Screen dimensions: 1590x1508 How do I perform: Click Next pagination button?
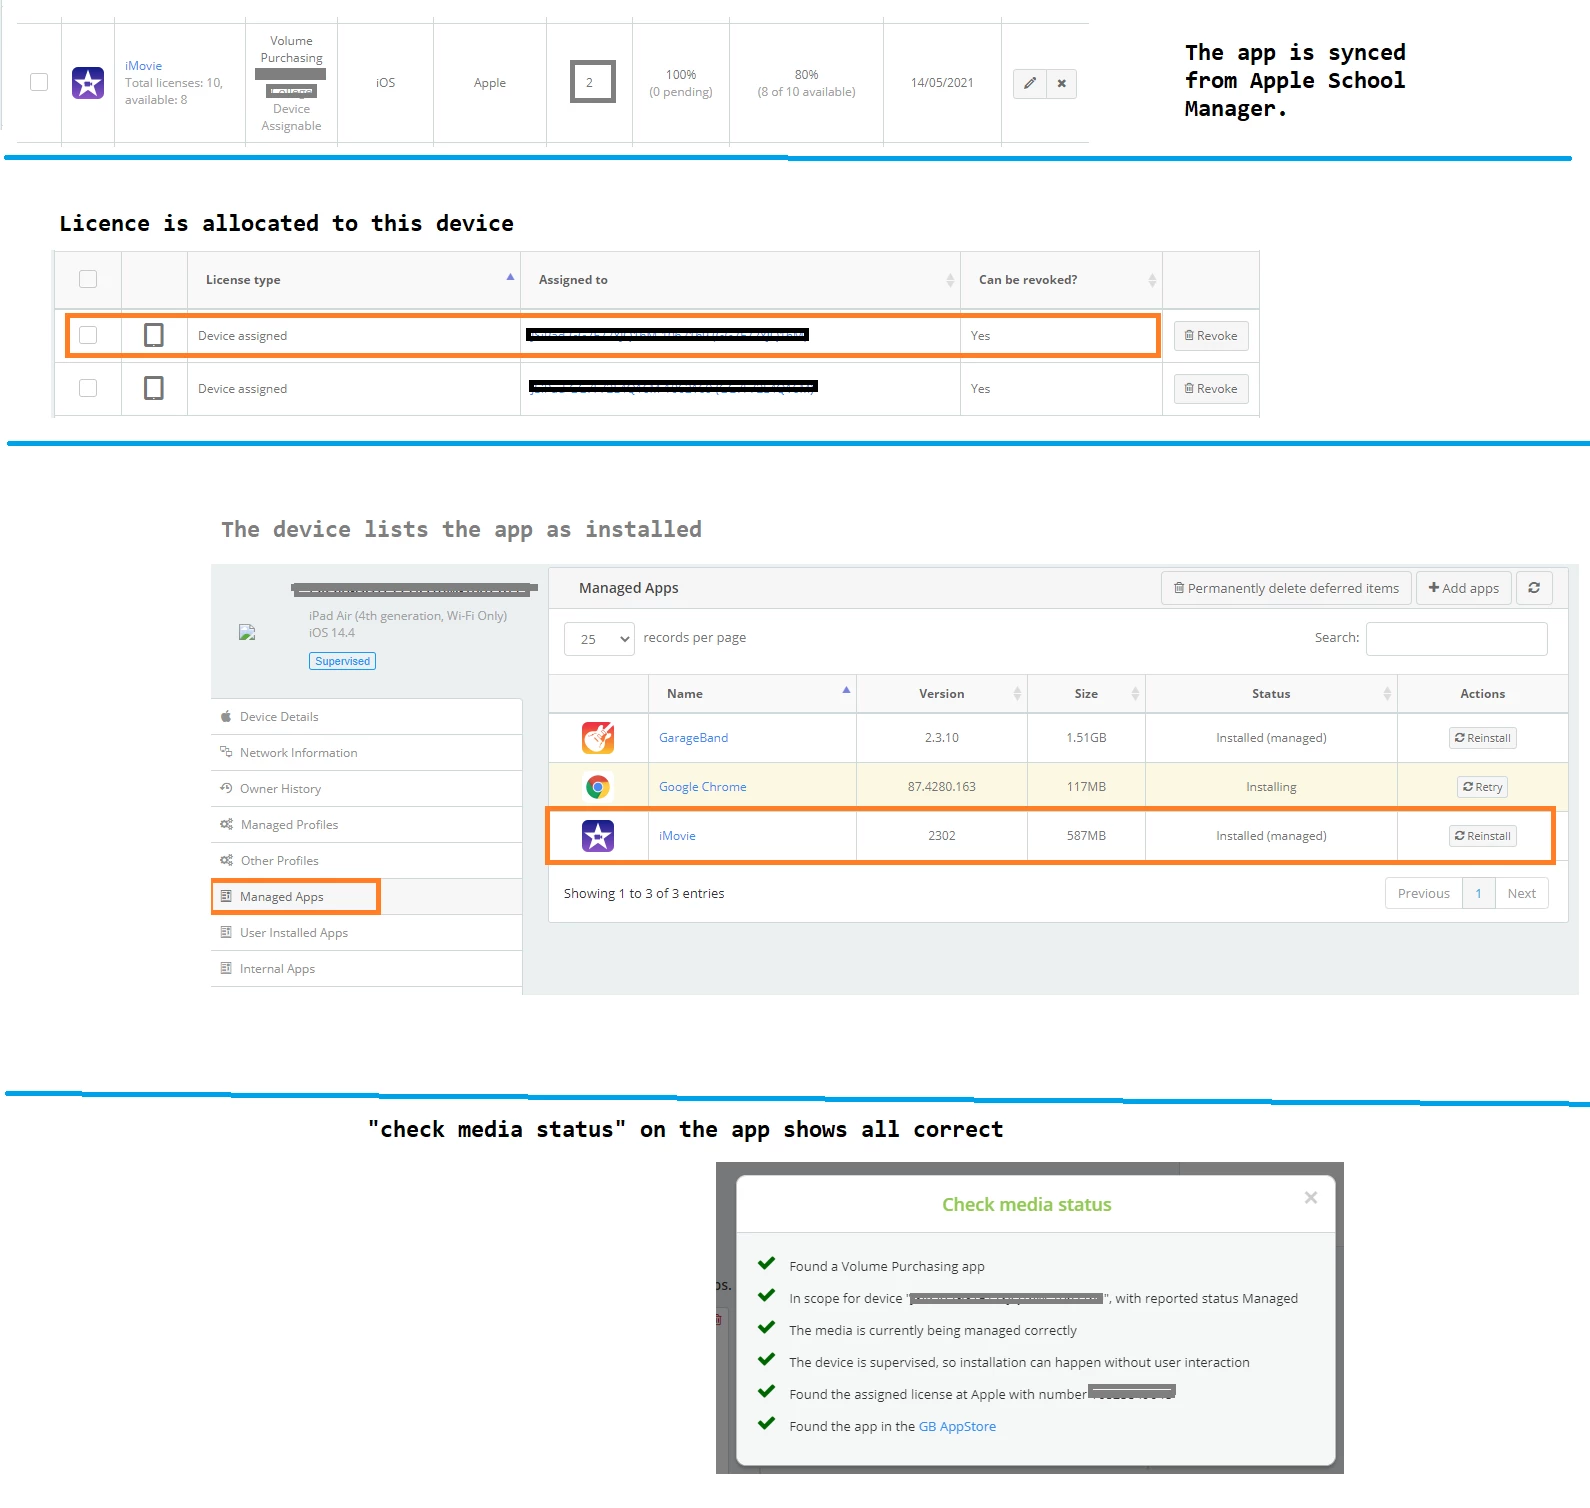pyautogui.click(x=1521, y=894)
